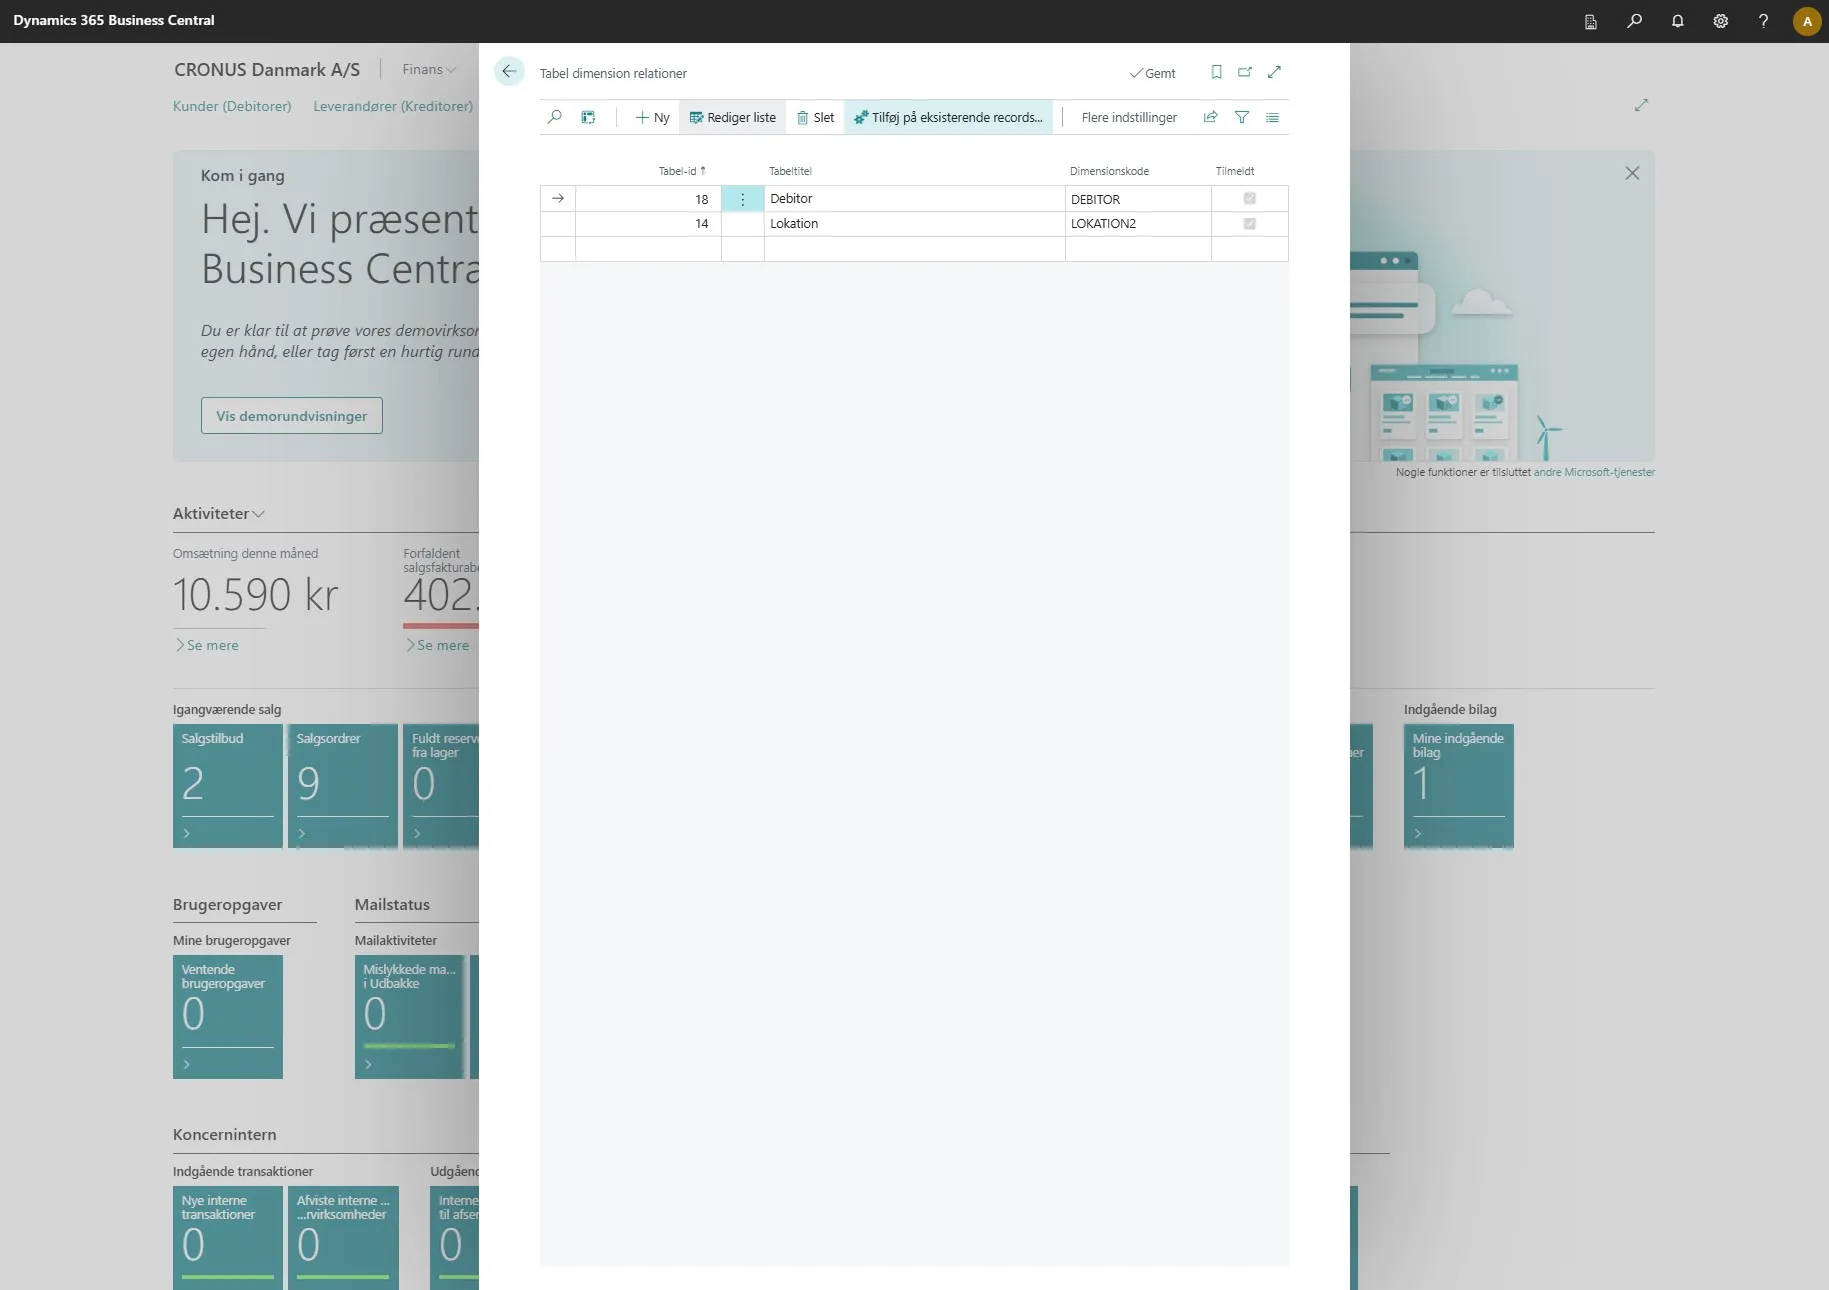Click Vis demorundvisninger button
Viewport: 1829px width, 1290px height.
(292, 416)
